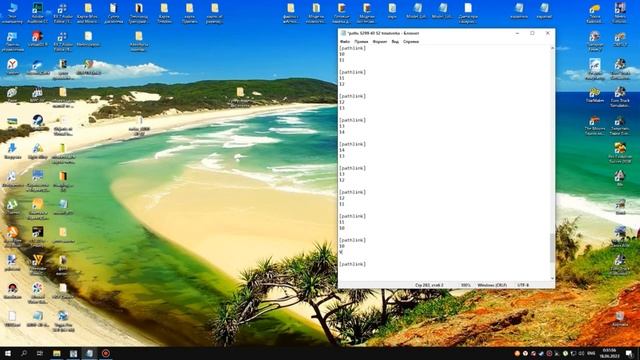Minimize the Notepad window
The image size is (640, 360).
[x=517, y=33]
